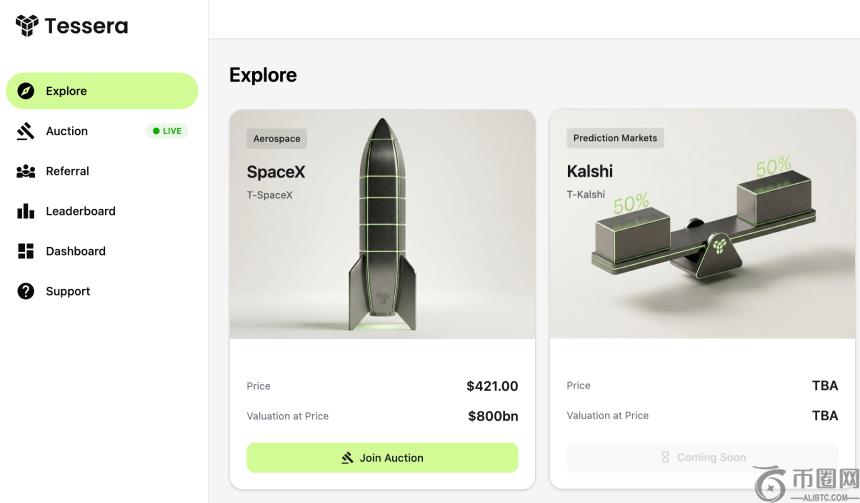The height and width of the screenshot is (503, 860).
Task: Open the Referral section
Action: (x=67, y=171)
